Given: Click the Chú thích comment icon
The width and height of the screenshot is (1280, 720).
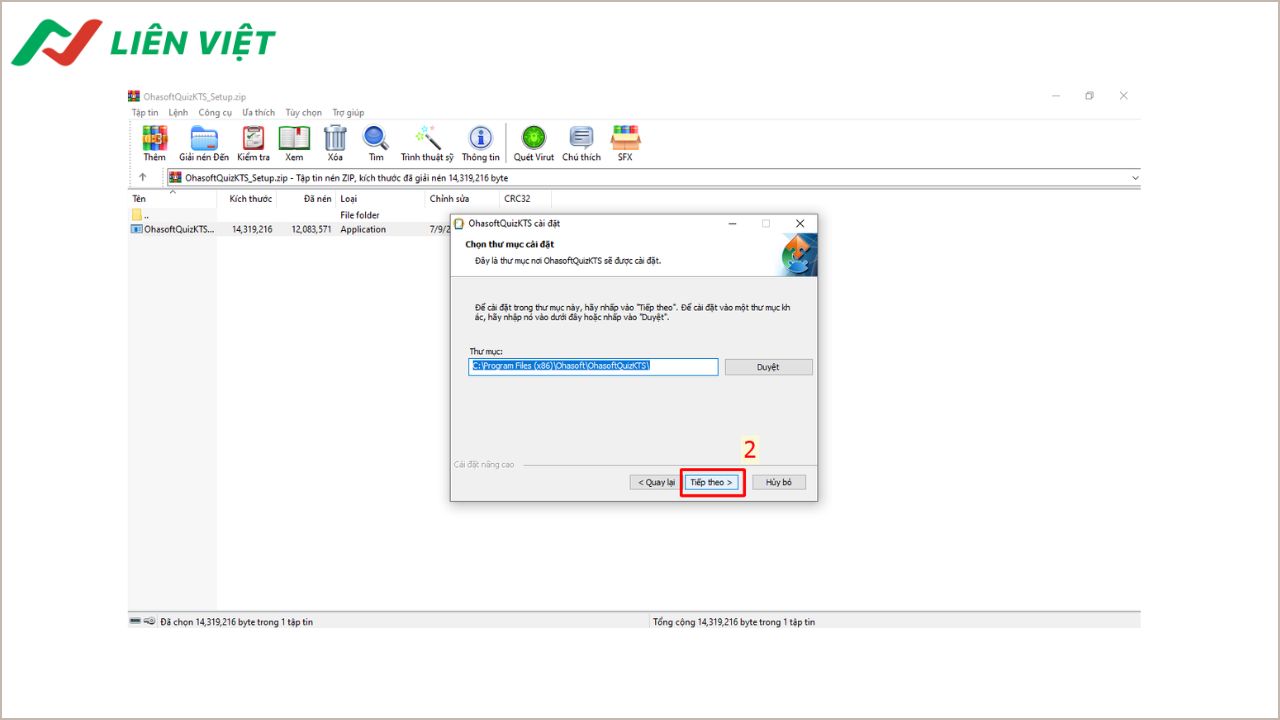Looking at the screenshot, I should [581, 138].
